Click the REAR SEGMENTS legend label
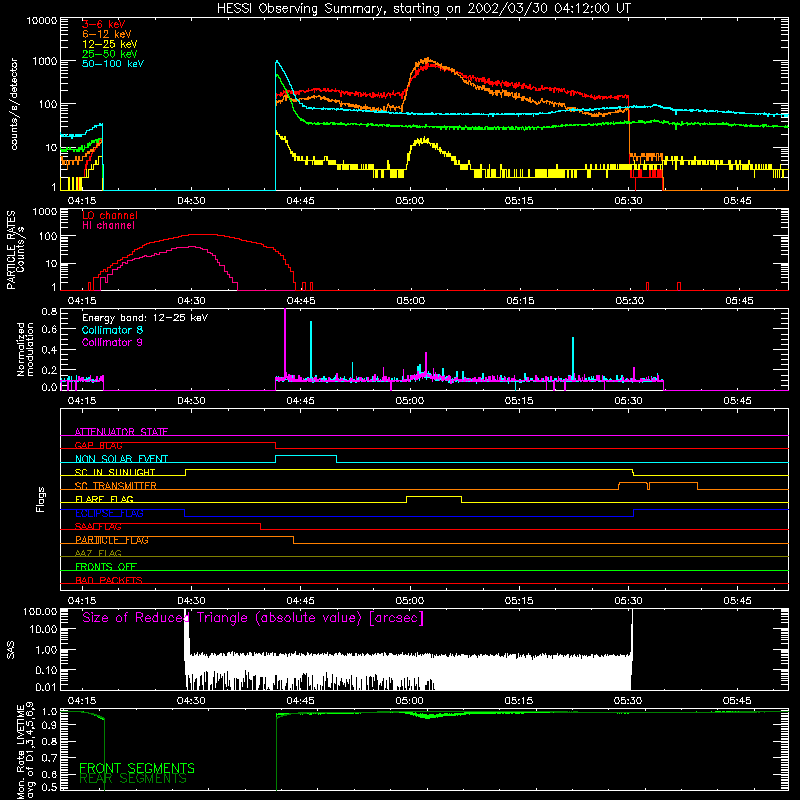 click(133, 779)
